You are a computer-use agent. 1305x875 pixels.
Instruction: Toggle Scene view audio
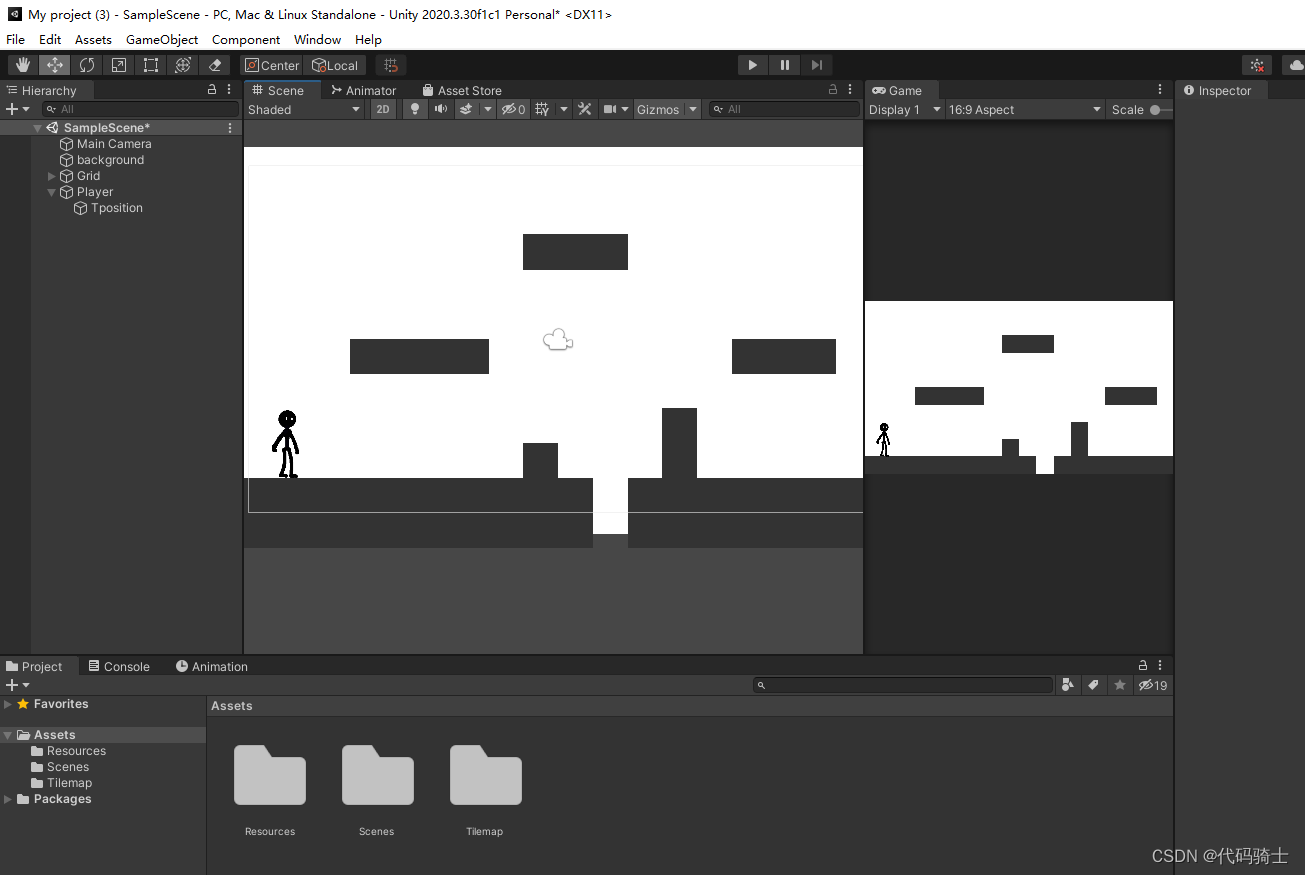[440, 109]
